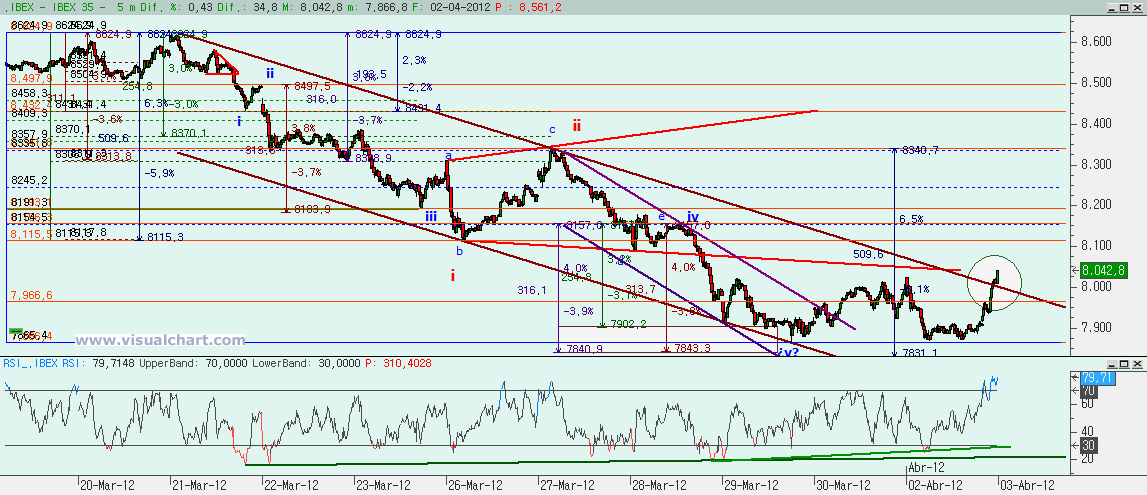
Task: Click the blue iv? wave label
Action: coord(787,352)
